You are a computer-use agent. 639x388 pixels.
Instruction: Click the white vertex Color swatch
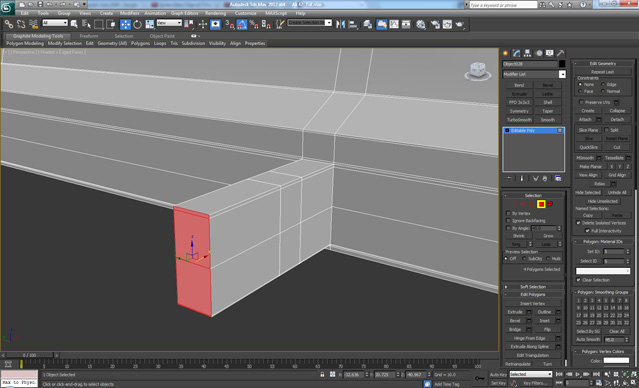click(x=616, y=361)
